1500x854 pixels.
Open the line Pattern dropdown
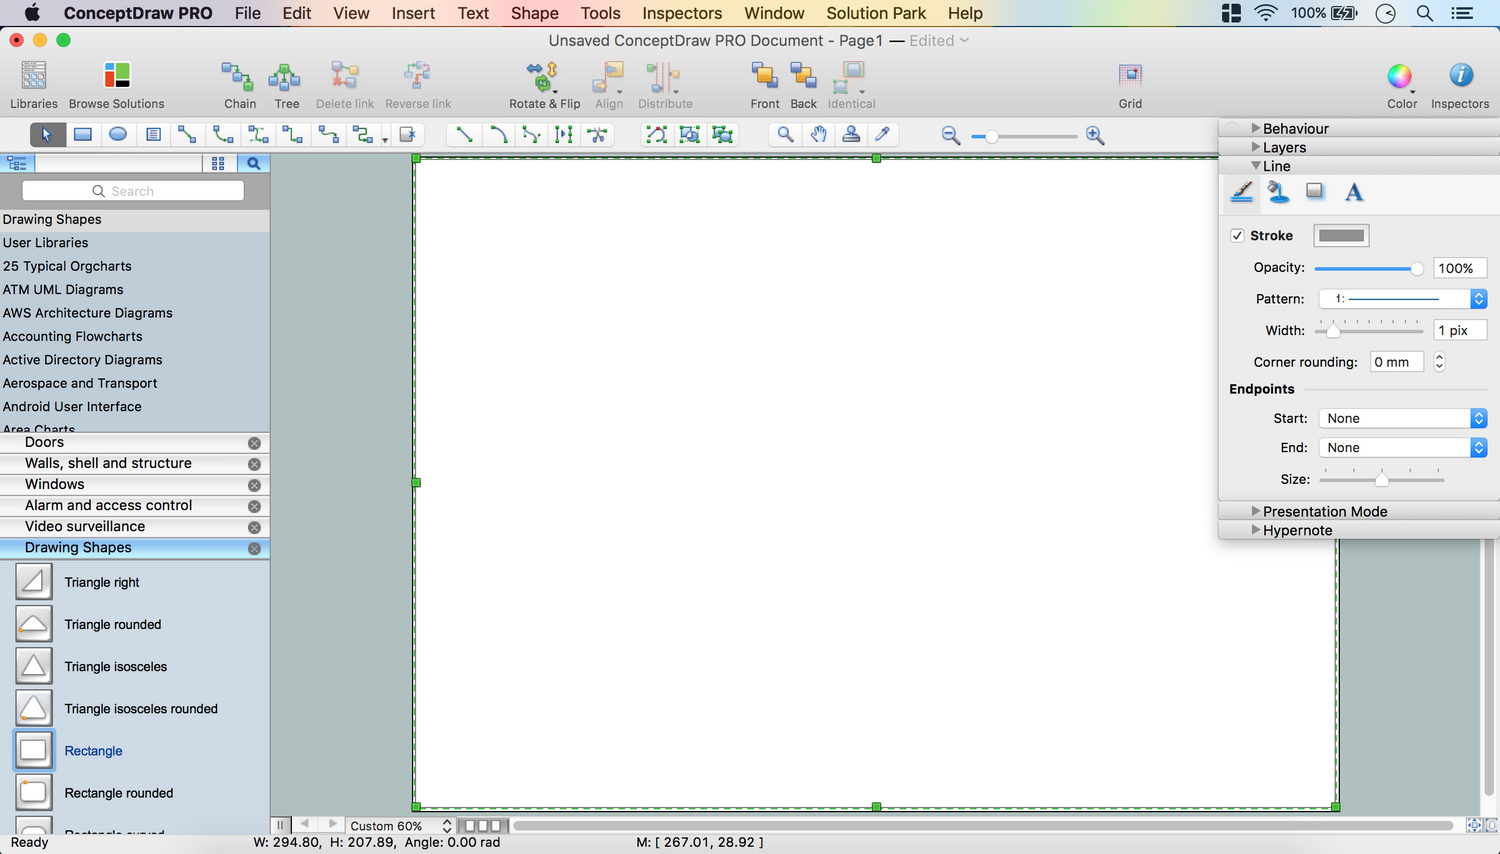click(1402, 299)
